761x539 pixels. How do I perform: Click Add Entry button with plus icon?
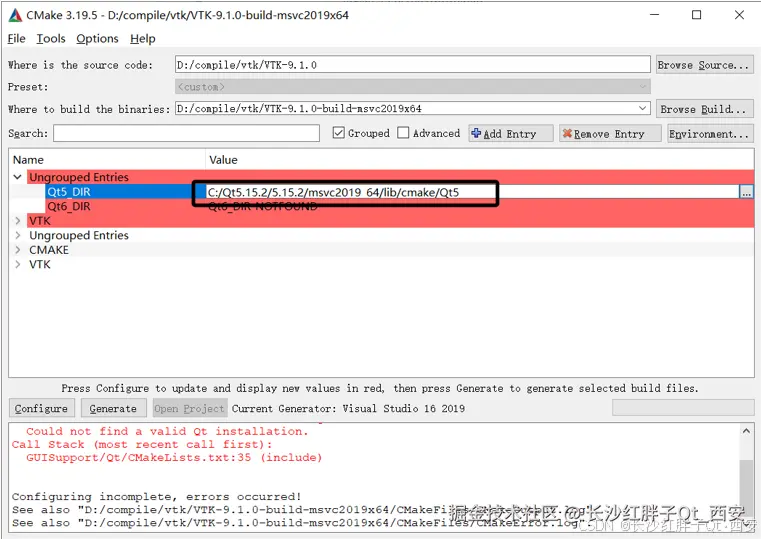click(x=511, y=133)
